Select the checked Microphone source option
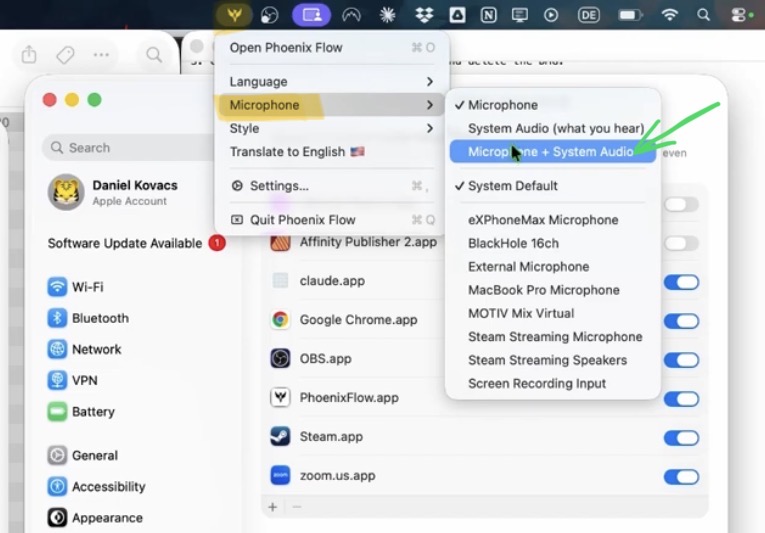Image resolution: width=765 pixels, height=533 pixels. coord(553,105)
